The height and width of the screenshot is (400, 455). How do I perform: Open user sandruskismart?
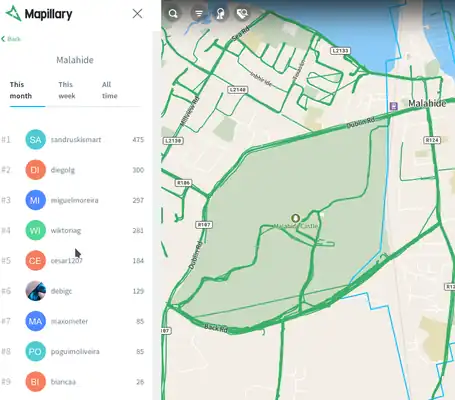pyautogui.click(x=76, y=140)
